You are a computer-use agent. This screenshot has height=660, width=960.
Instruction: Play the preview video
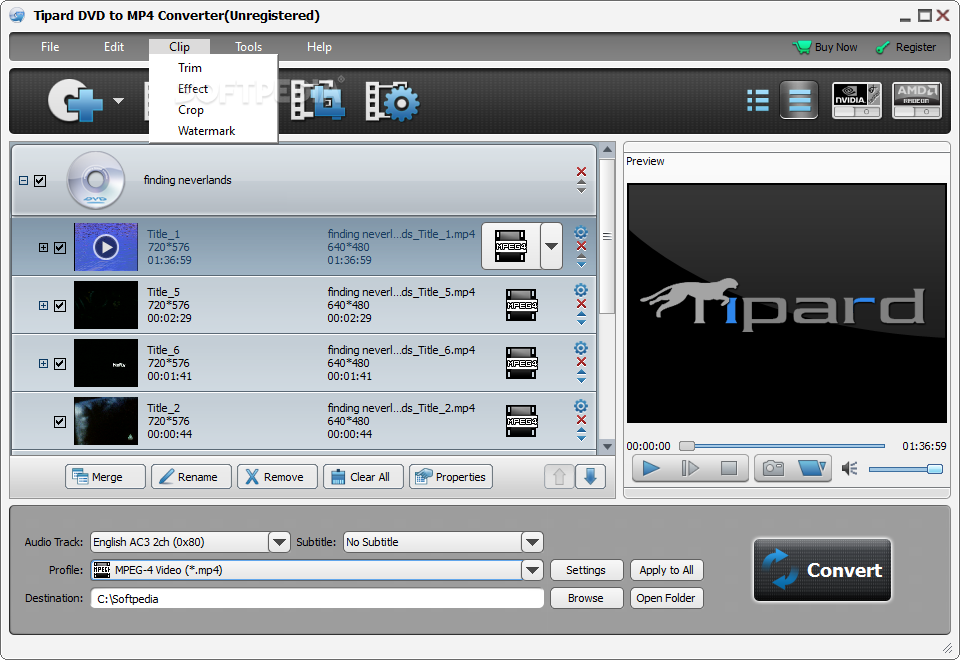coord(651,468)
